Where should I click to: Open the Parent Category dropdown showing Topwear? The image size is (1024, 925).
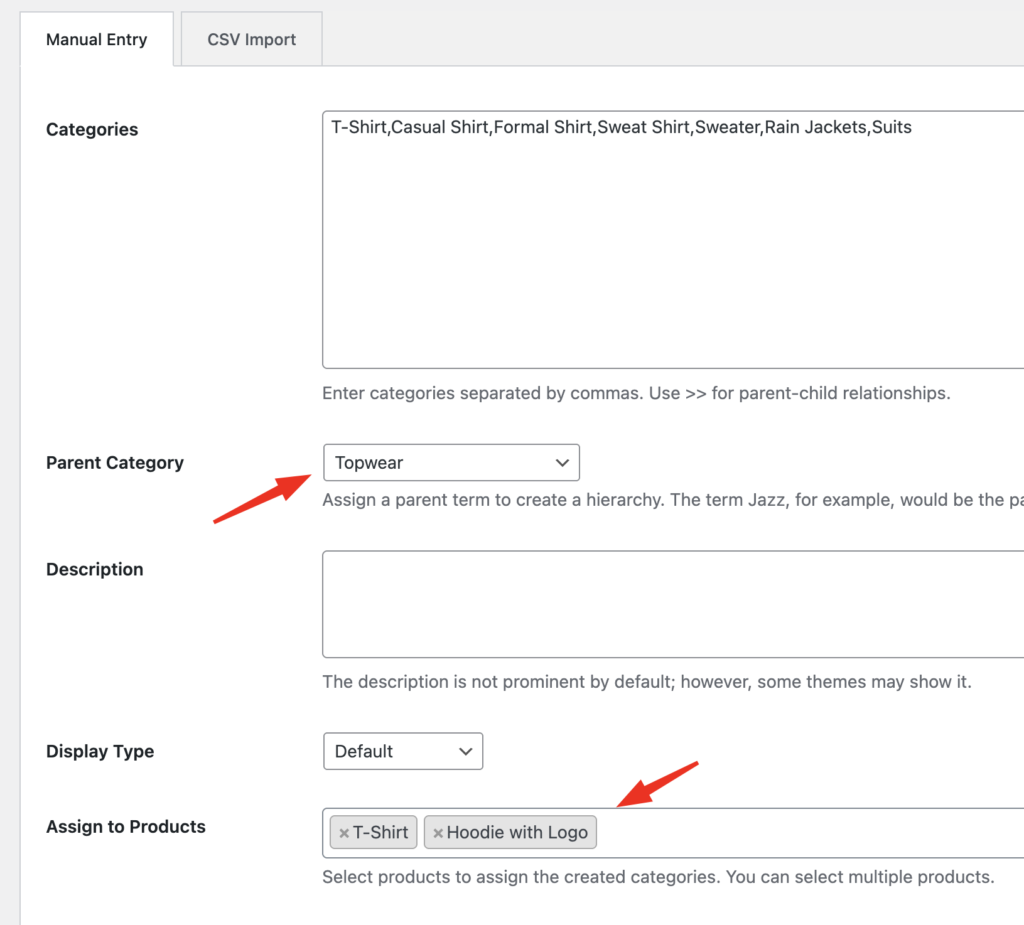click(x=451, y=462)
